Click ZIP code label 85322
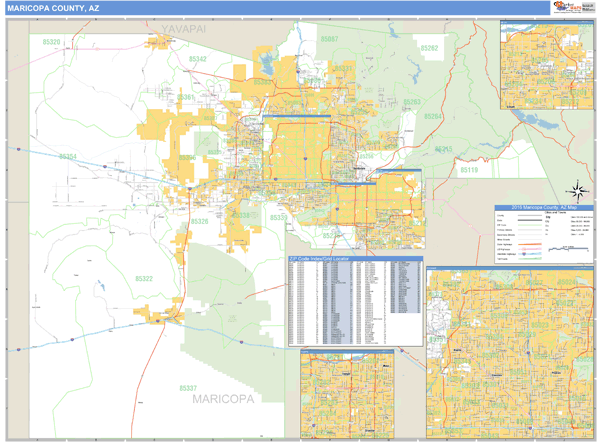This screenshot has width=600, height=442. point(144,279)
